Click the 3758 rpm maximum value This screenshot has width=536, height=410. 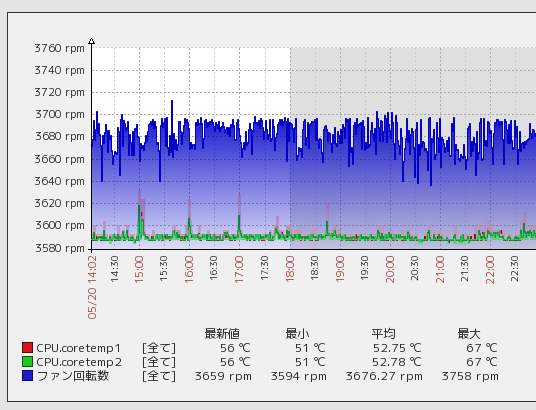pos(470,376)
